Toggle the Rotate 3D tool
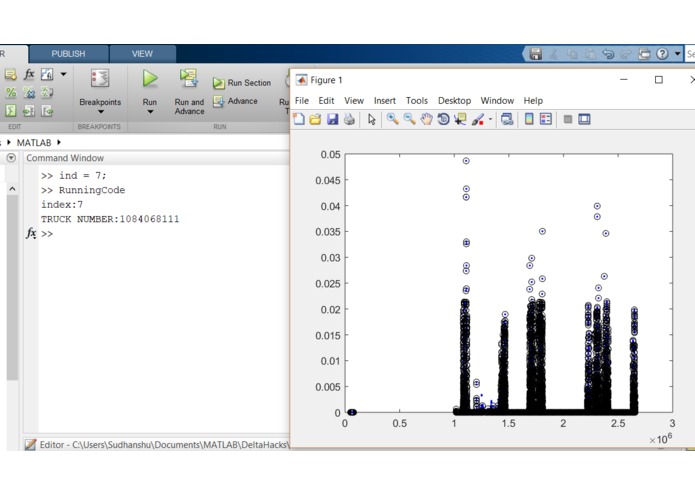The width and height of the screenshot is (695, 494). [x=443, y=119]
